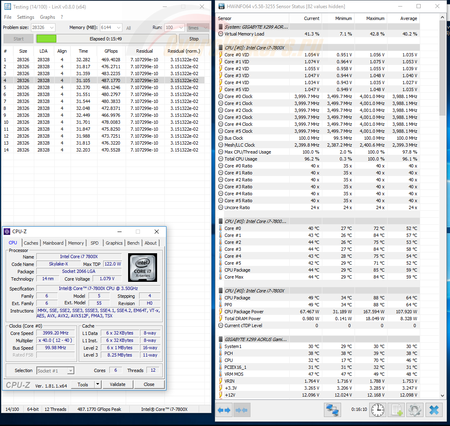Click the Bus Clock sensor icon

pyautogui.click(x=220, y=138)
